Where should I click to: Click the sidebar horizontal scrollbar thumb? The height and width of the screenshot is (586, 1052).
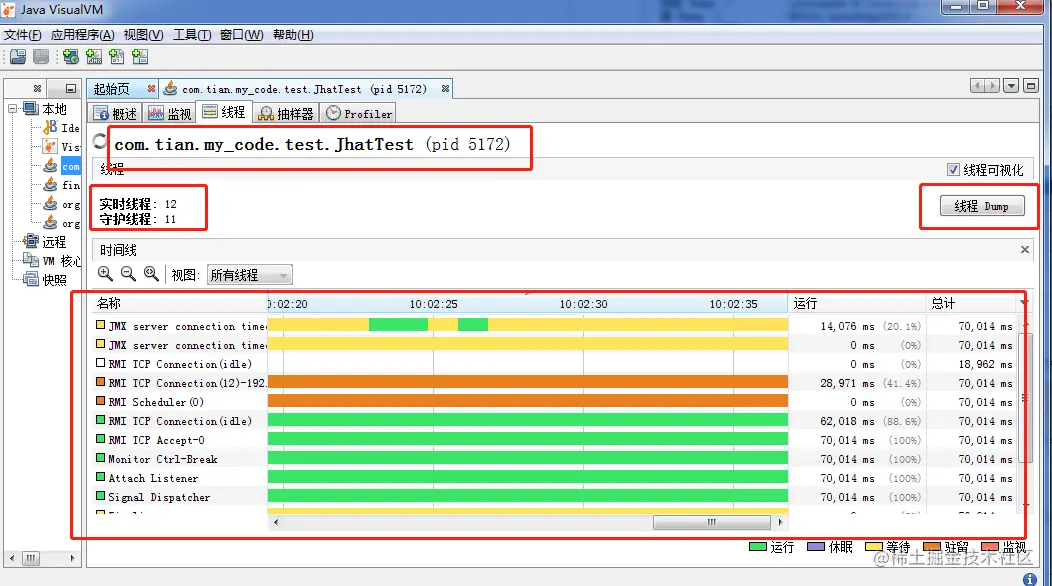(31, 558)
